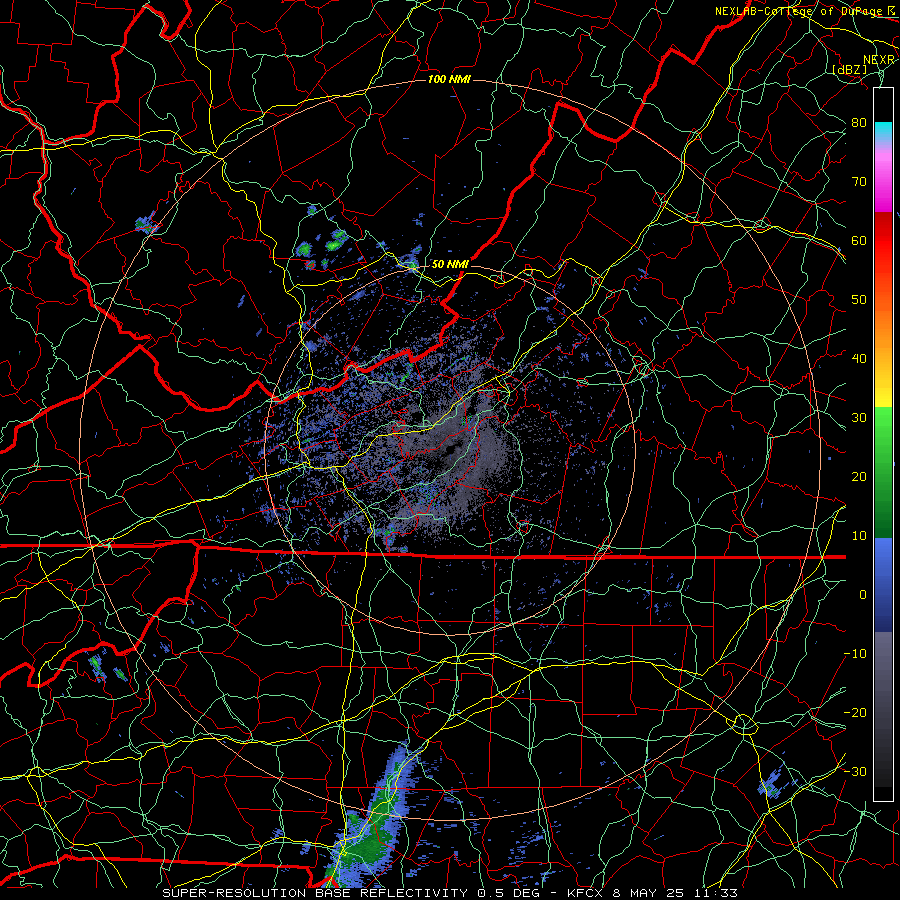Click the 100 NMI range ring label
This screenshot has width=900, height=900.
(449, 79)
